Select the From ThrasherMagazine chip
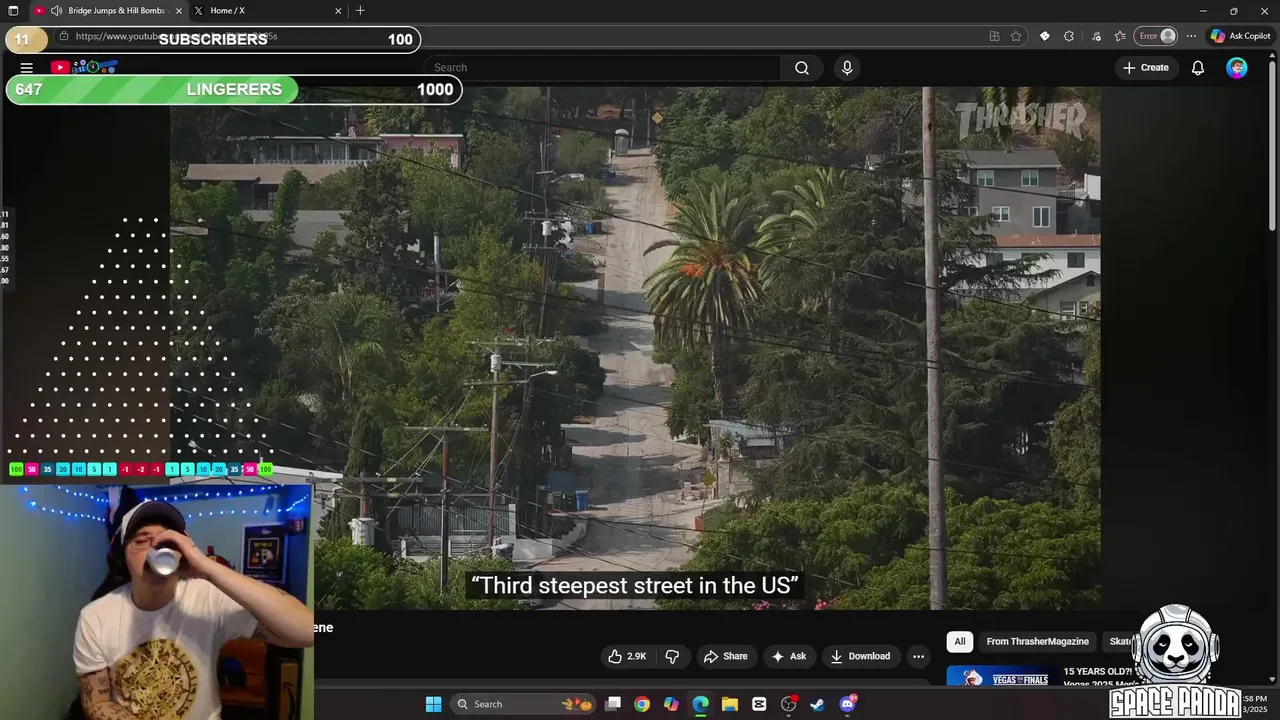The image size is (1280, 720). (1037, 642)
